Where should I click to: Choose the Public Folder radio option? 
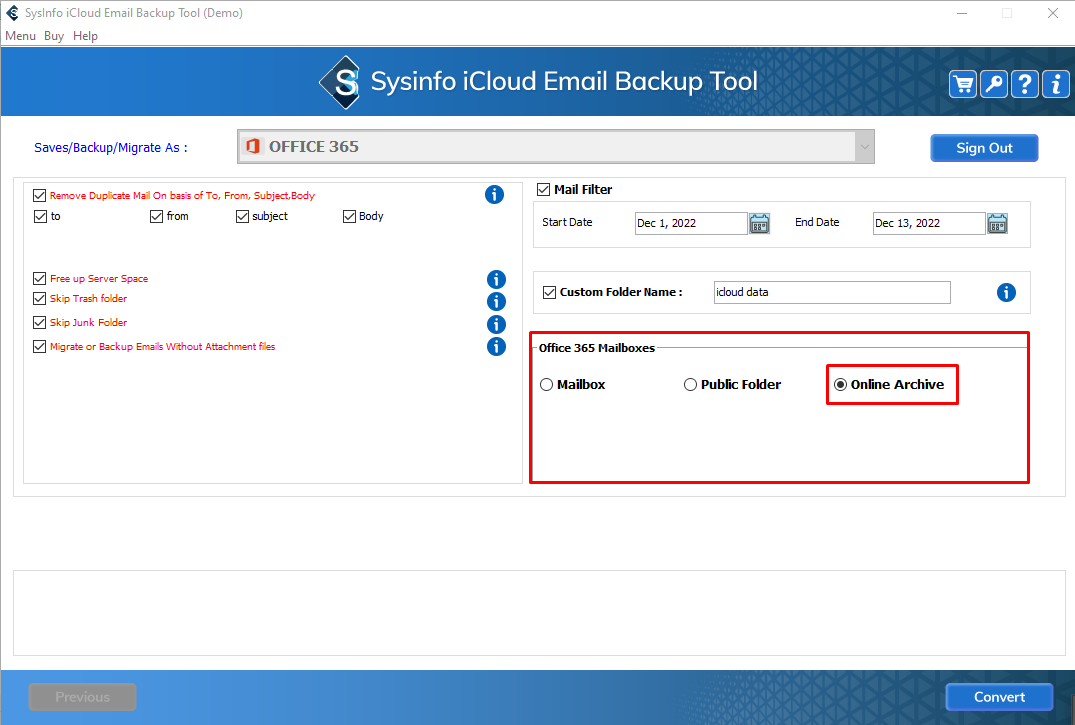pos(690,385)
